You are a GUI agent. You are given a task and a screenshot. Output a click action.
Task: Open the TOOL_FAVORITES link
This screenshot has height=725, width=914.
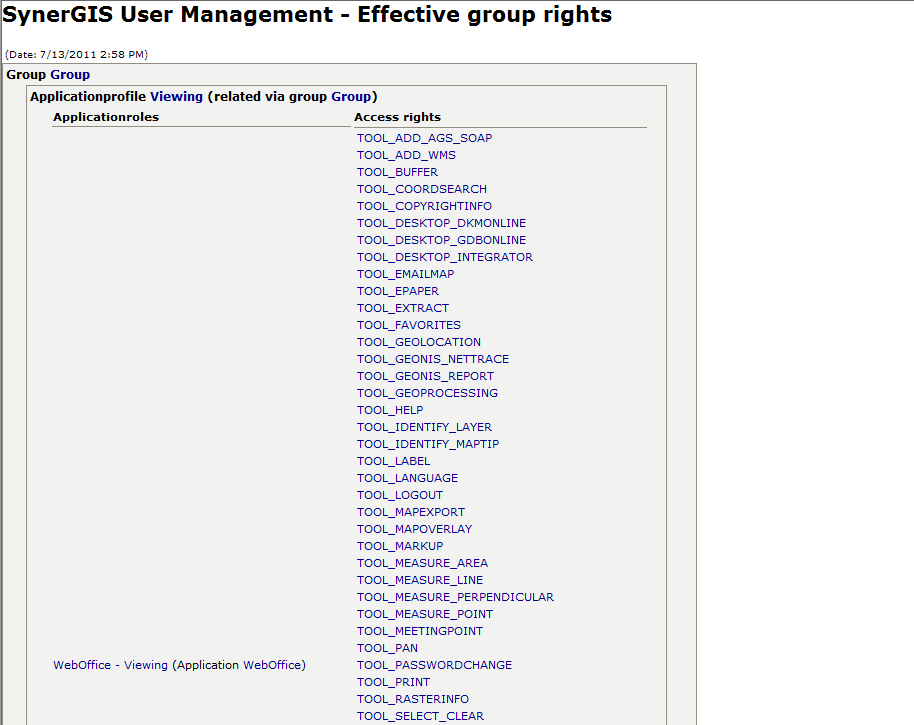coord(408,324)
